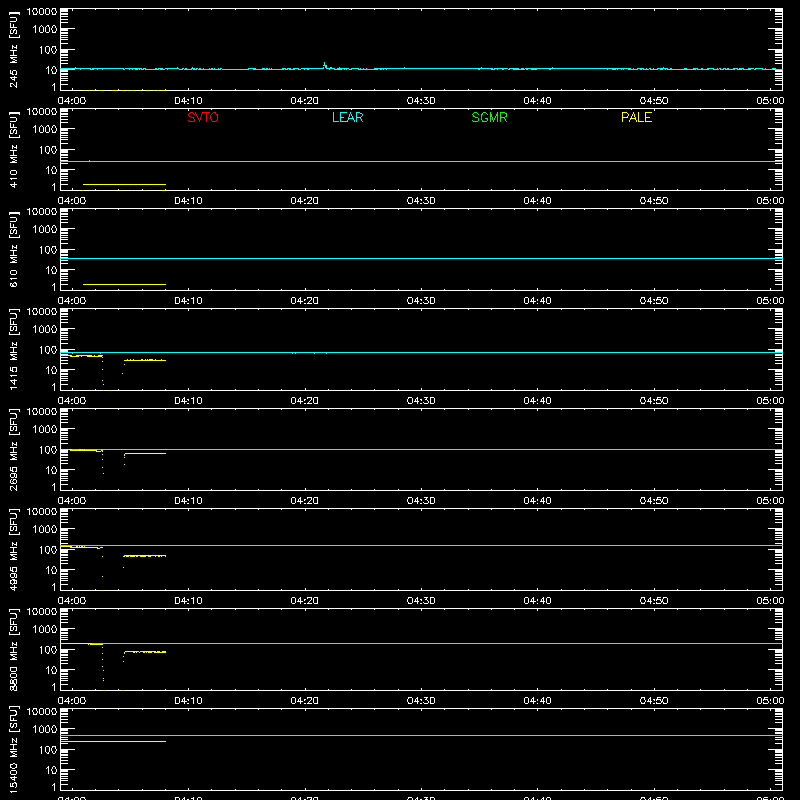Select the 4995 MHz [SFU] axis title
The width and height of the screenshot is (800, 800).
tap(14, 549)
